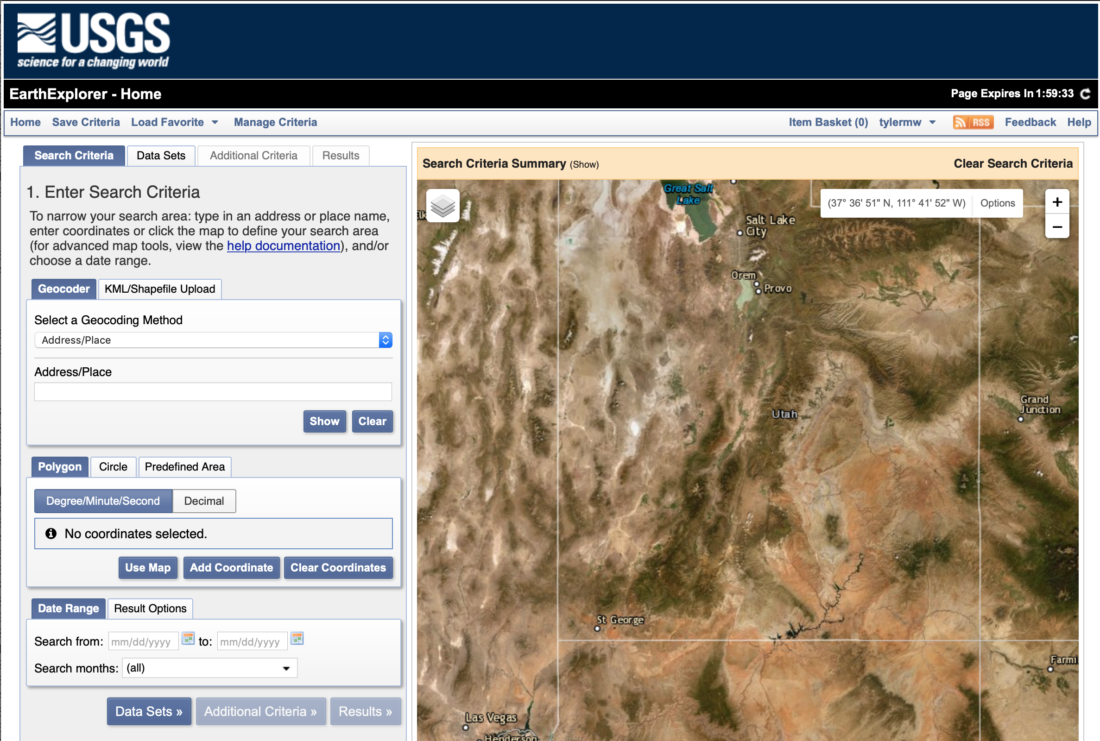Image resolution: width=1100 pixels, height=741 pixels.
Task: Click the Use Map button
Action: tap(147, 568)
